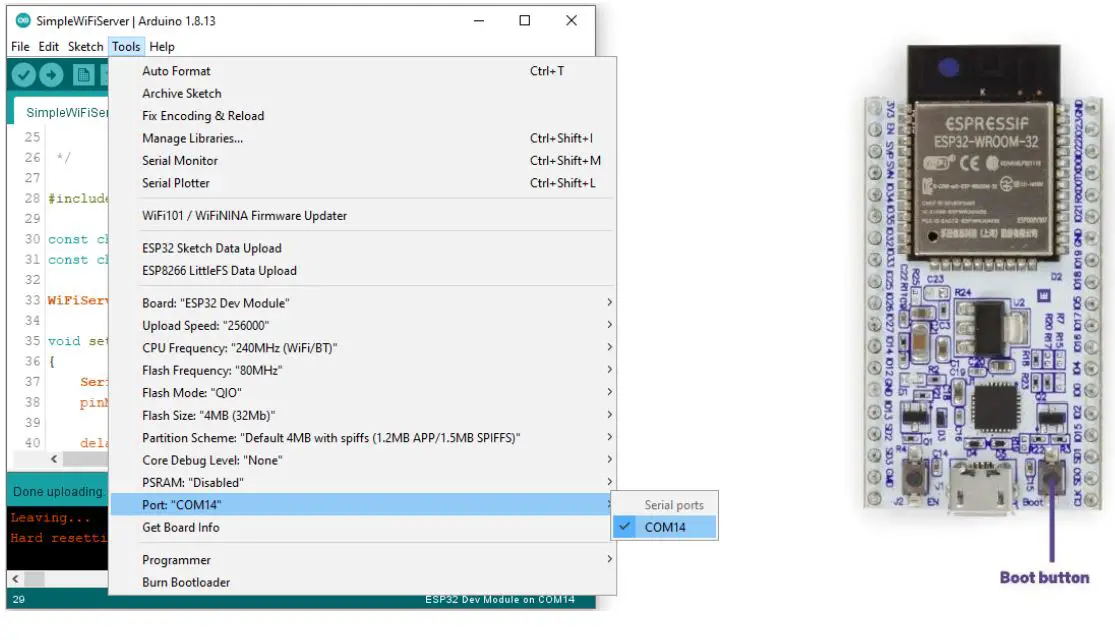The width and height of the screenshot is (1115, 640).
Task: Select Get Board Info
Action: point(181,528)
